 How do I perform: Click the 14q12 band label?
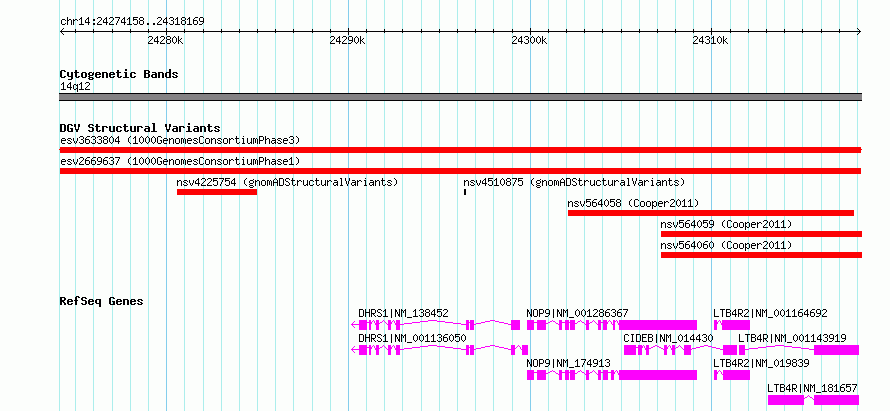pyautogui.click(x=75, y=87)
